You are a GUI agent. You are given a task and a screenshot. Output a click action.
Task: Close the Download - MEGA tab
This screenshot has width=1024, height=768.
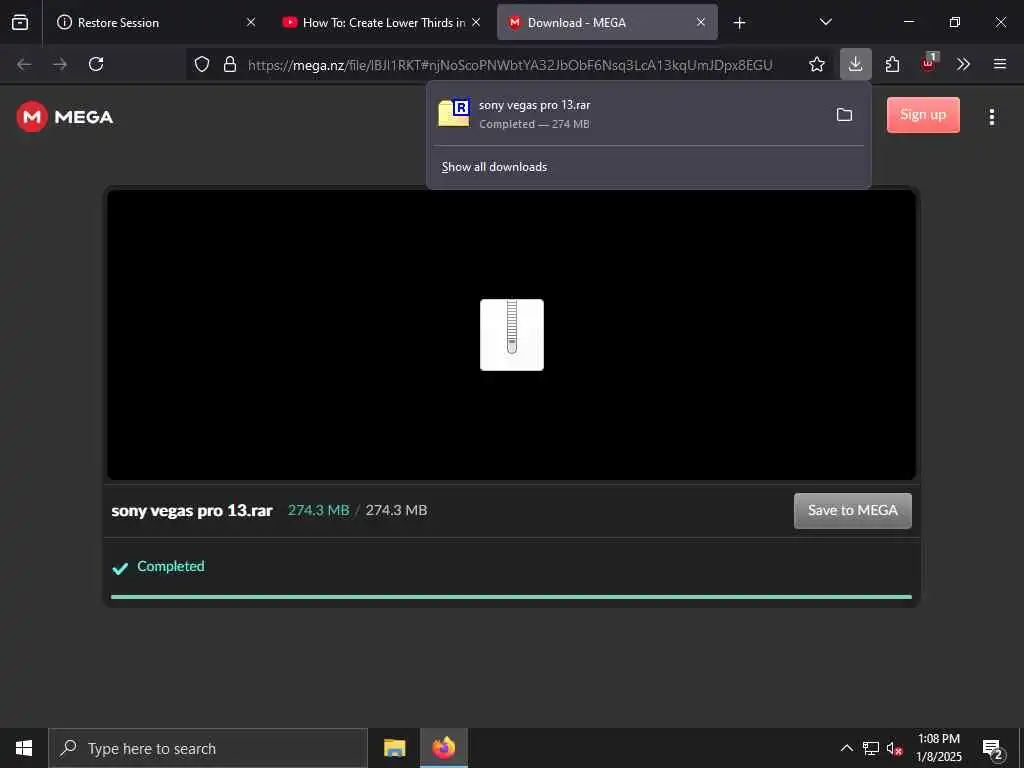click(701, 22)
